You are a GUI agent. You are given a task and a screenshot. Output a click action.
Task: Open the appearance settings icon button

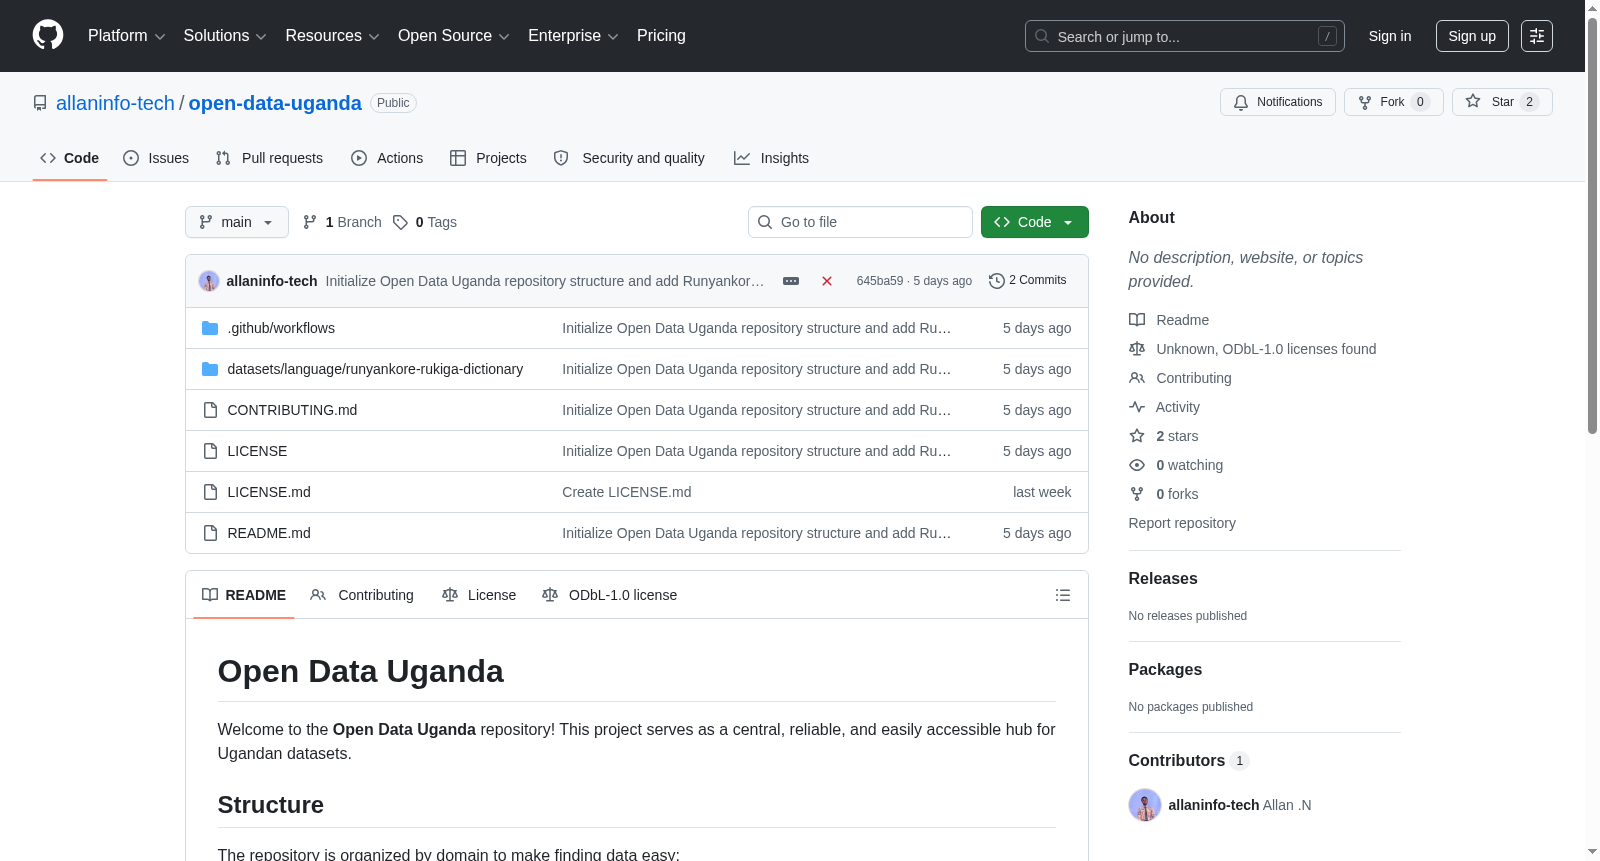1537,36
